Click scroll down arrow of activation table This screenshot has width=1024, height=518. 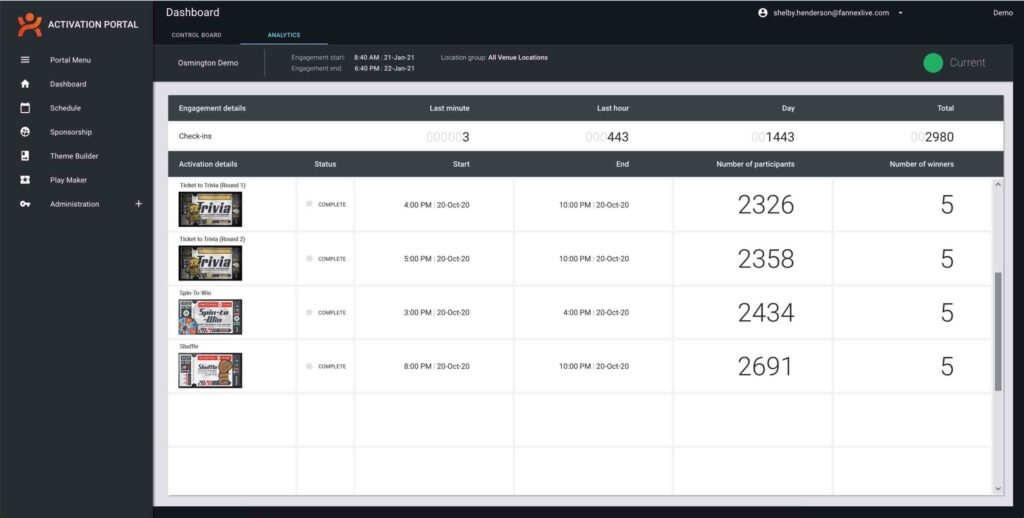998,487
